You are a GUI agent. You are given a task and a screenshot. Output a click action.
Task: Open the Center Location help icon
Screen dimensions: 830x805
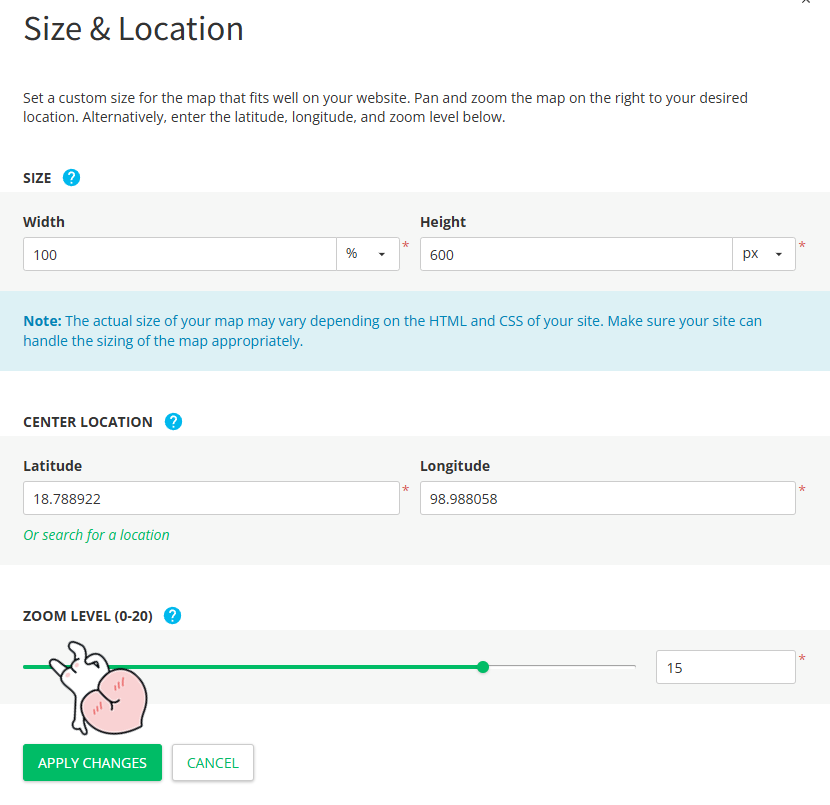(x=173, y=422)
